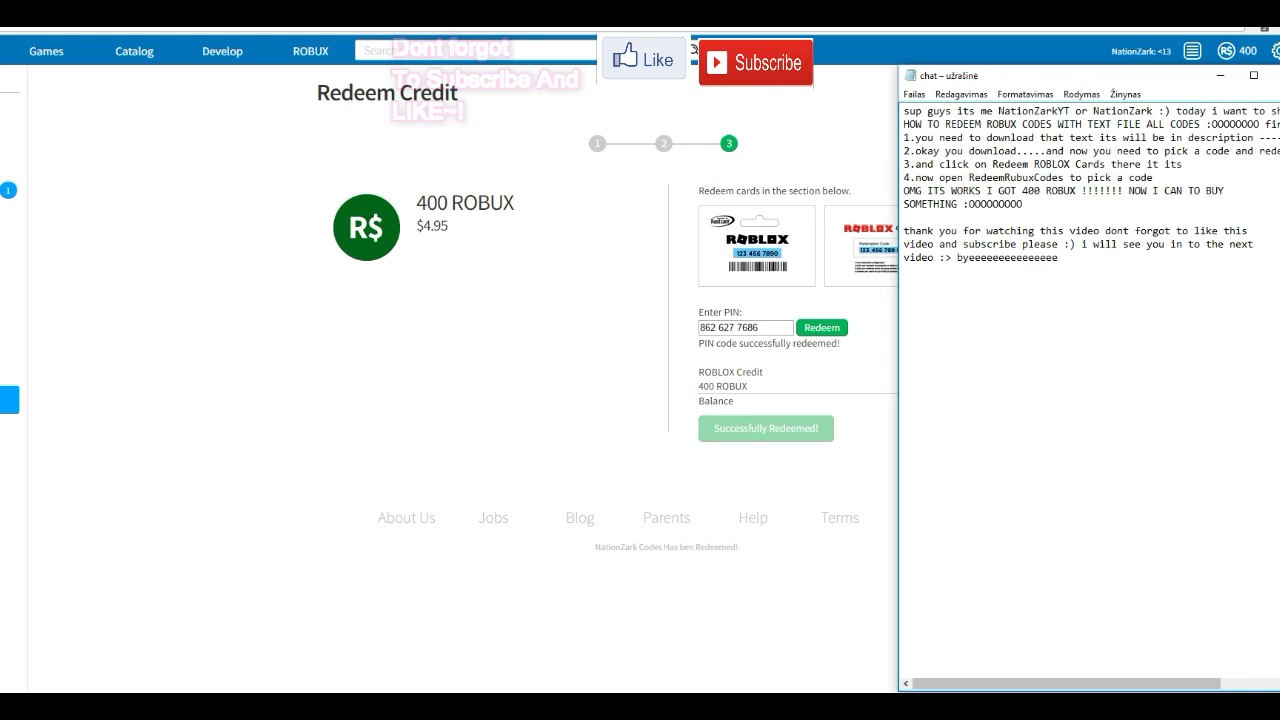Open the Games page in Roblox navigation
The height and width of the screenshot is (720, 1280).
pyautogui.click(x=46, y=51)
